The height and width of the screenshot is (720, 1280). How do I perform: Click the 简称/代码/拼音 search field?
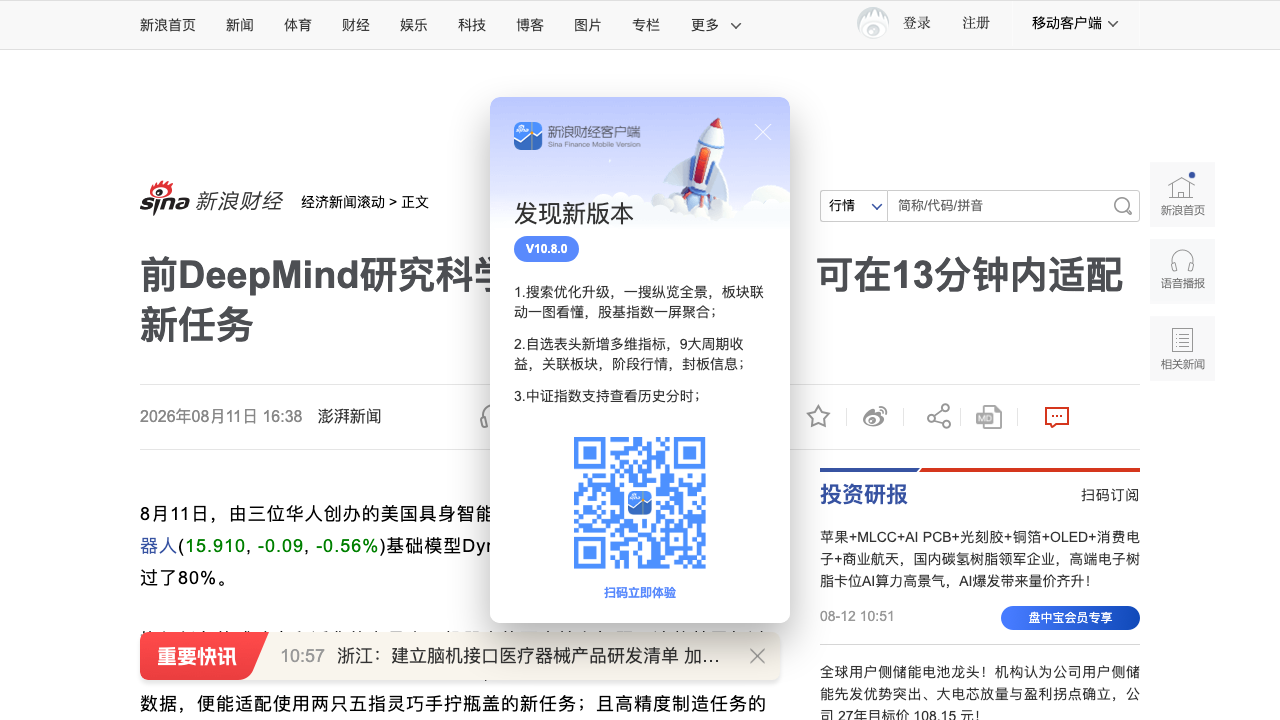1000,206
